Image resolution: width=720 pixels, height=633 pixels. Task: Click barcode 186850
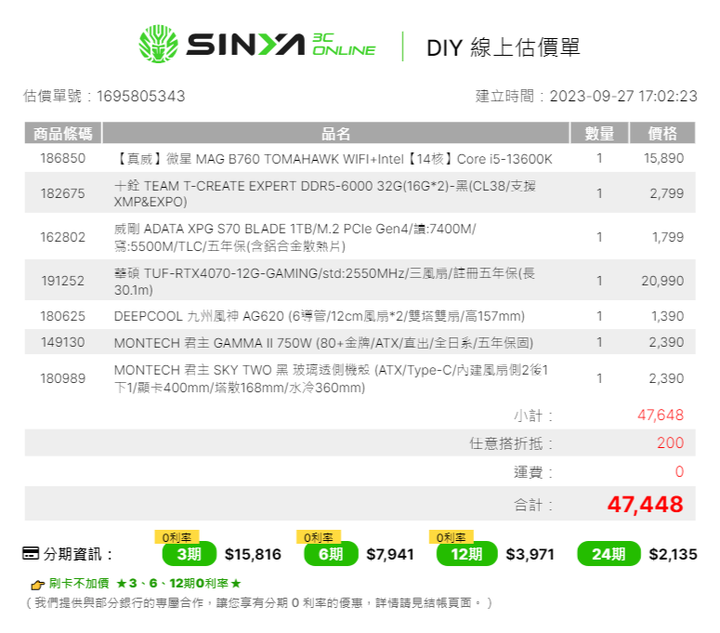[x=63, y=158]
